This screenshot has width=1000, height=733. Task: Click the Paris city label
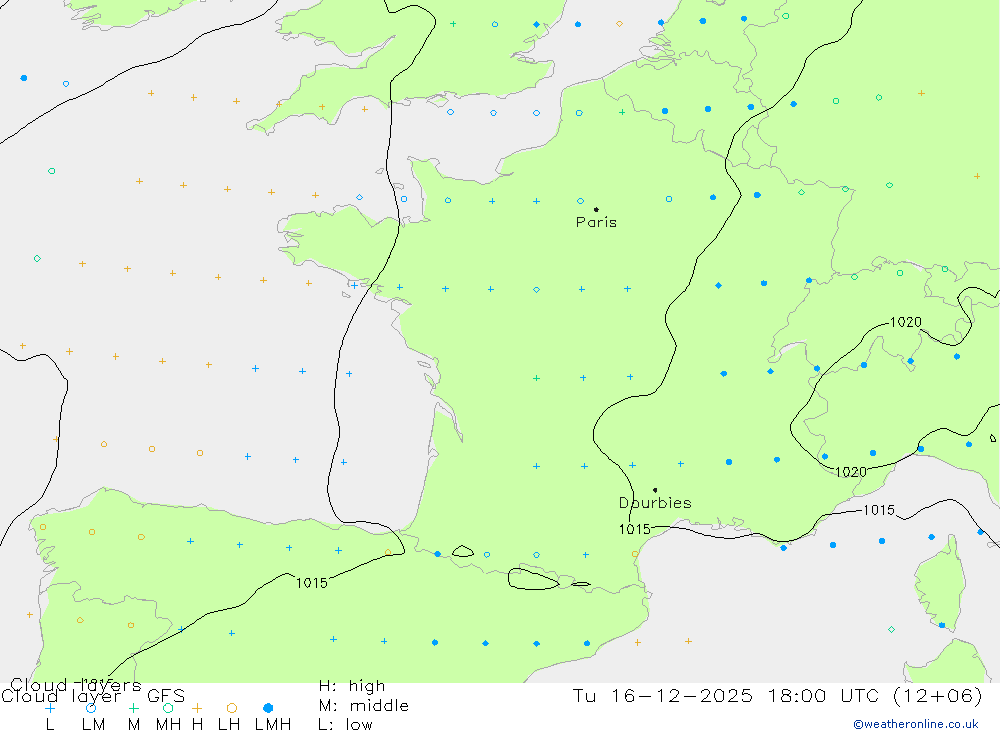point(596,222)
